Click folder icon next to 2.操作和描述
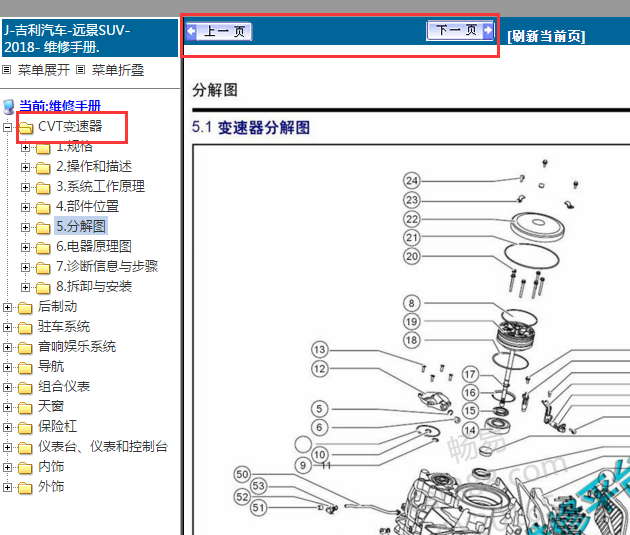 pyautogui.click(x=43, y=167)
